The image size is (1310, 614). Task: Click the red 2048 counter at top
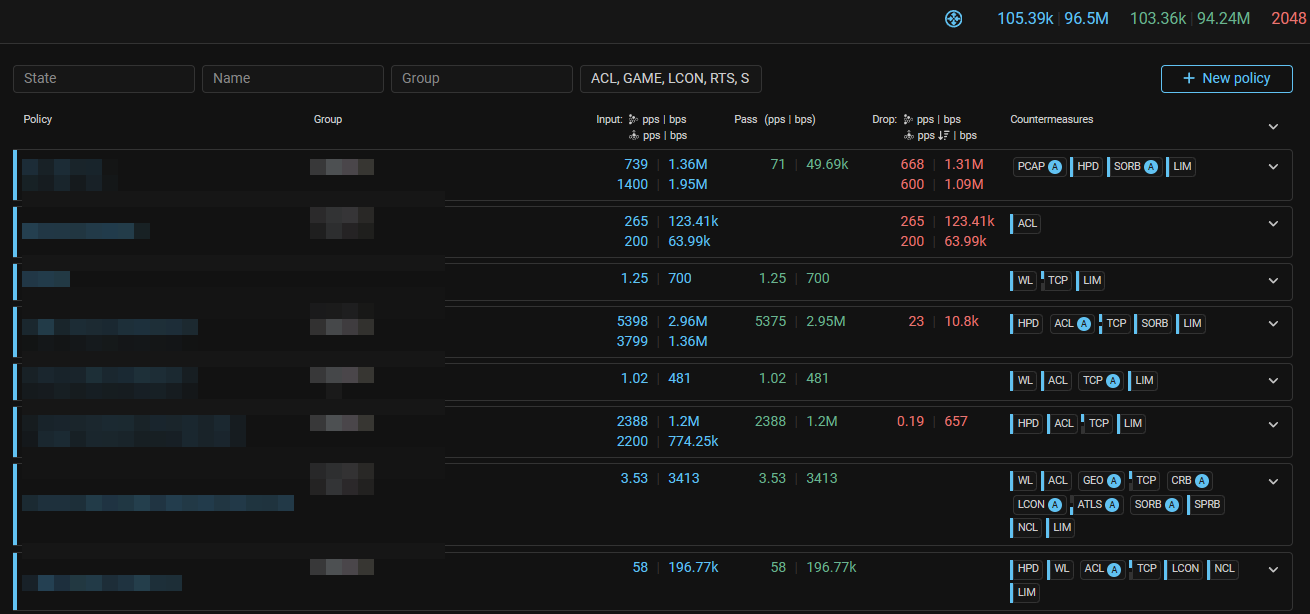(x=1288, y=19)
